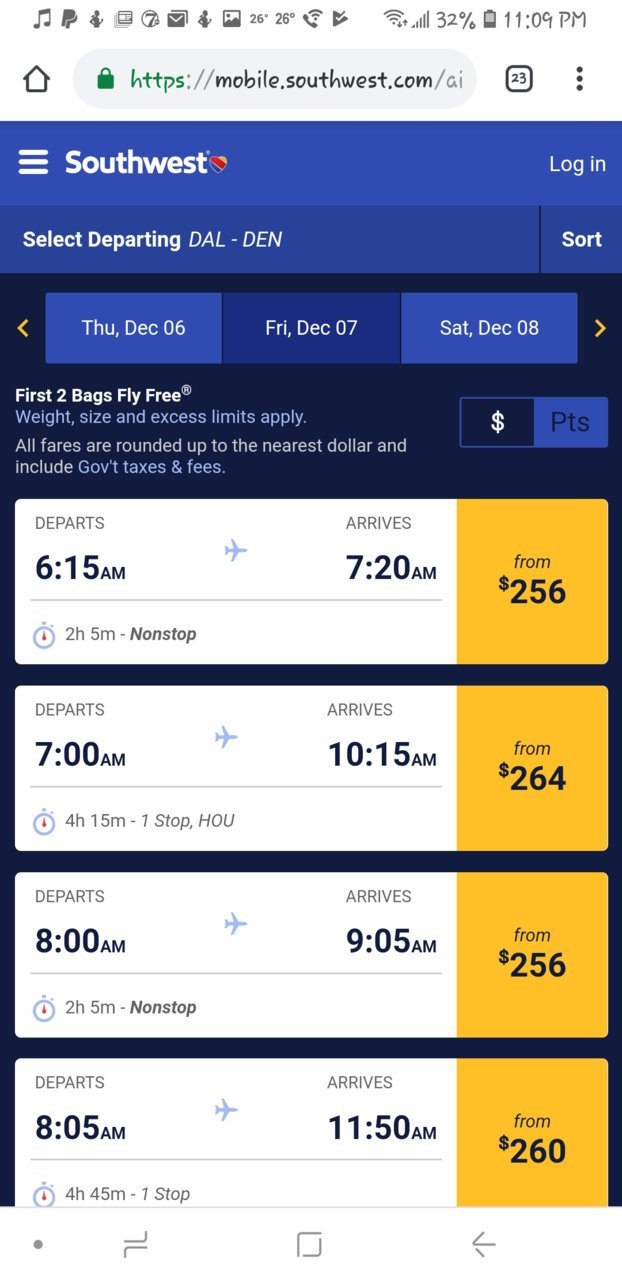Switch fare display to Pts

571,422
